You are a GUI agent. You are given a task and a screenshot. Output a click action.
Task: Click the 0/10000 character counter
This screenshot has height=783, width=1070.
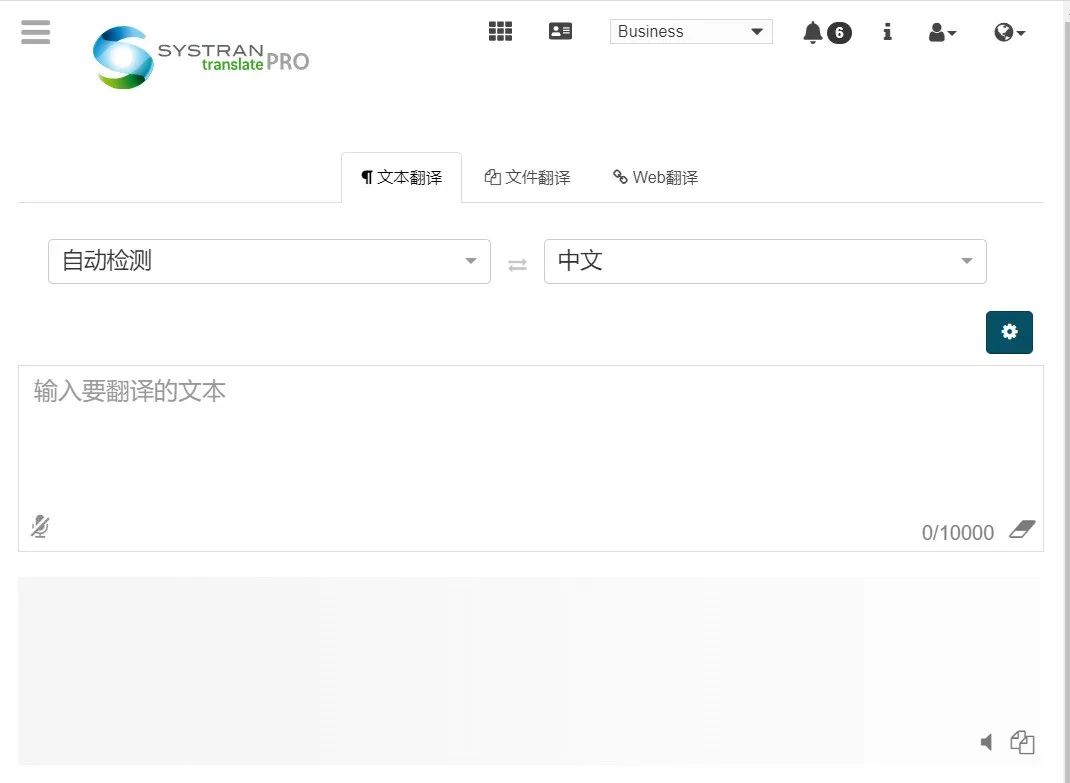coord(957,532)
